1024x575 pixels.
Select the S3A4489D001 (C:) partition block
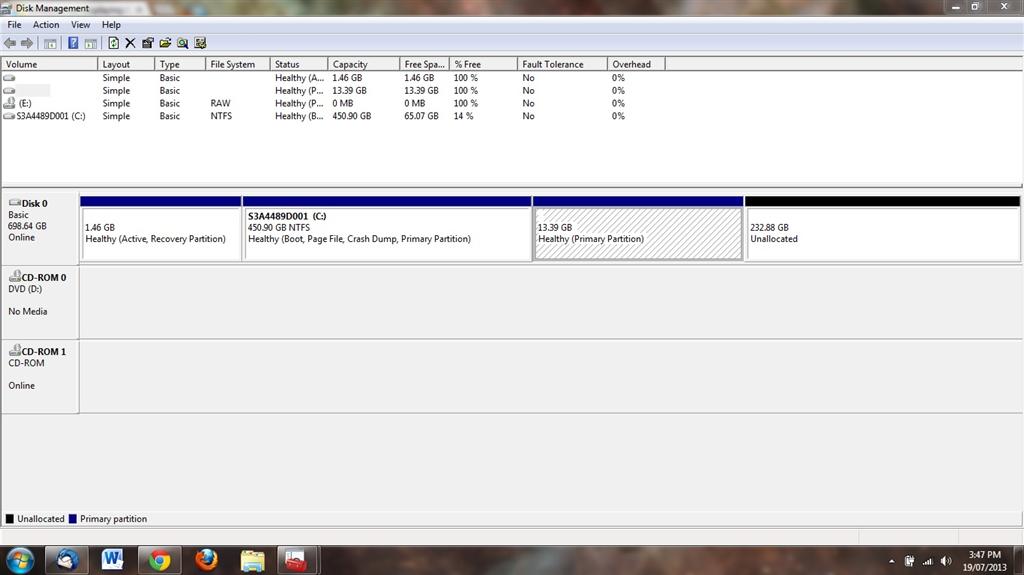pyautogui.click(x=387, y=229)
